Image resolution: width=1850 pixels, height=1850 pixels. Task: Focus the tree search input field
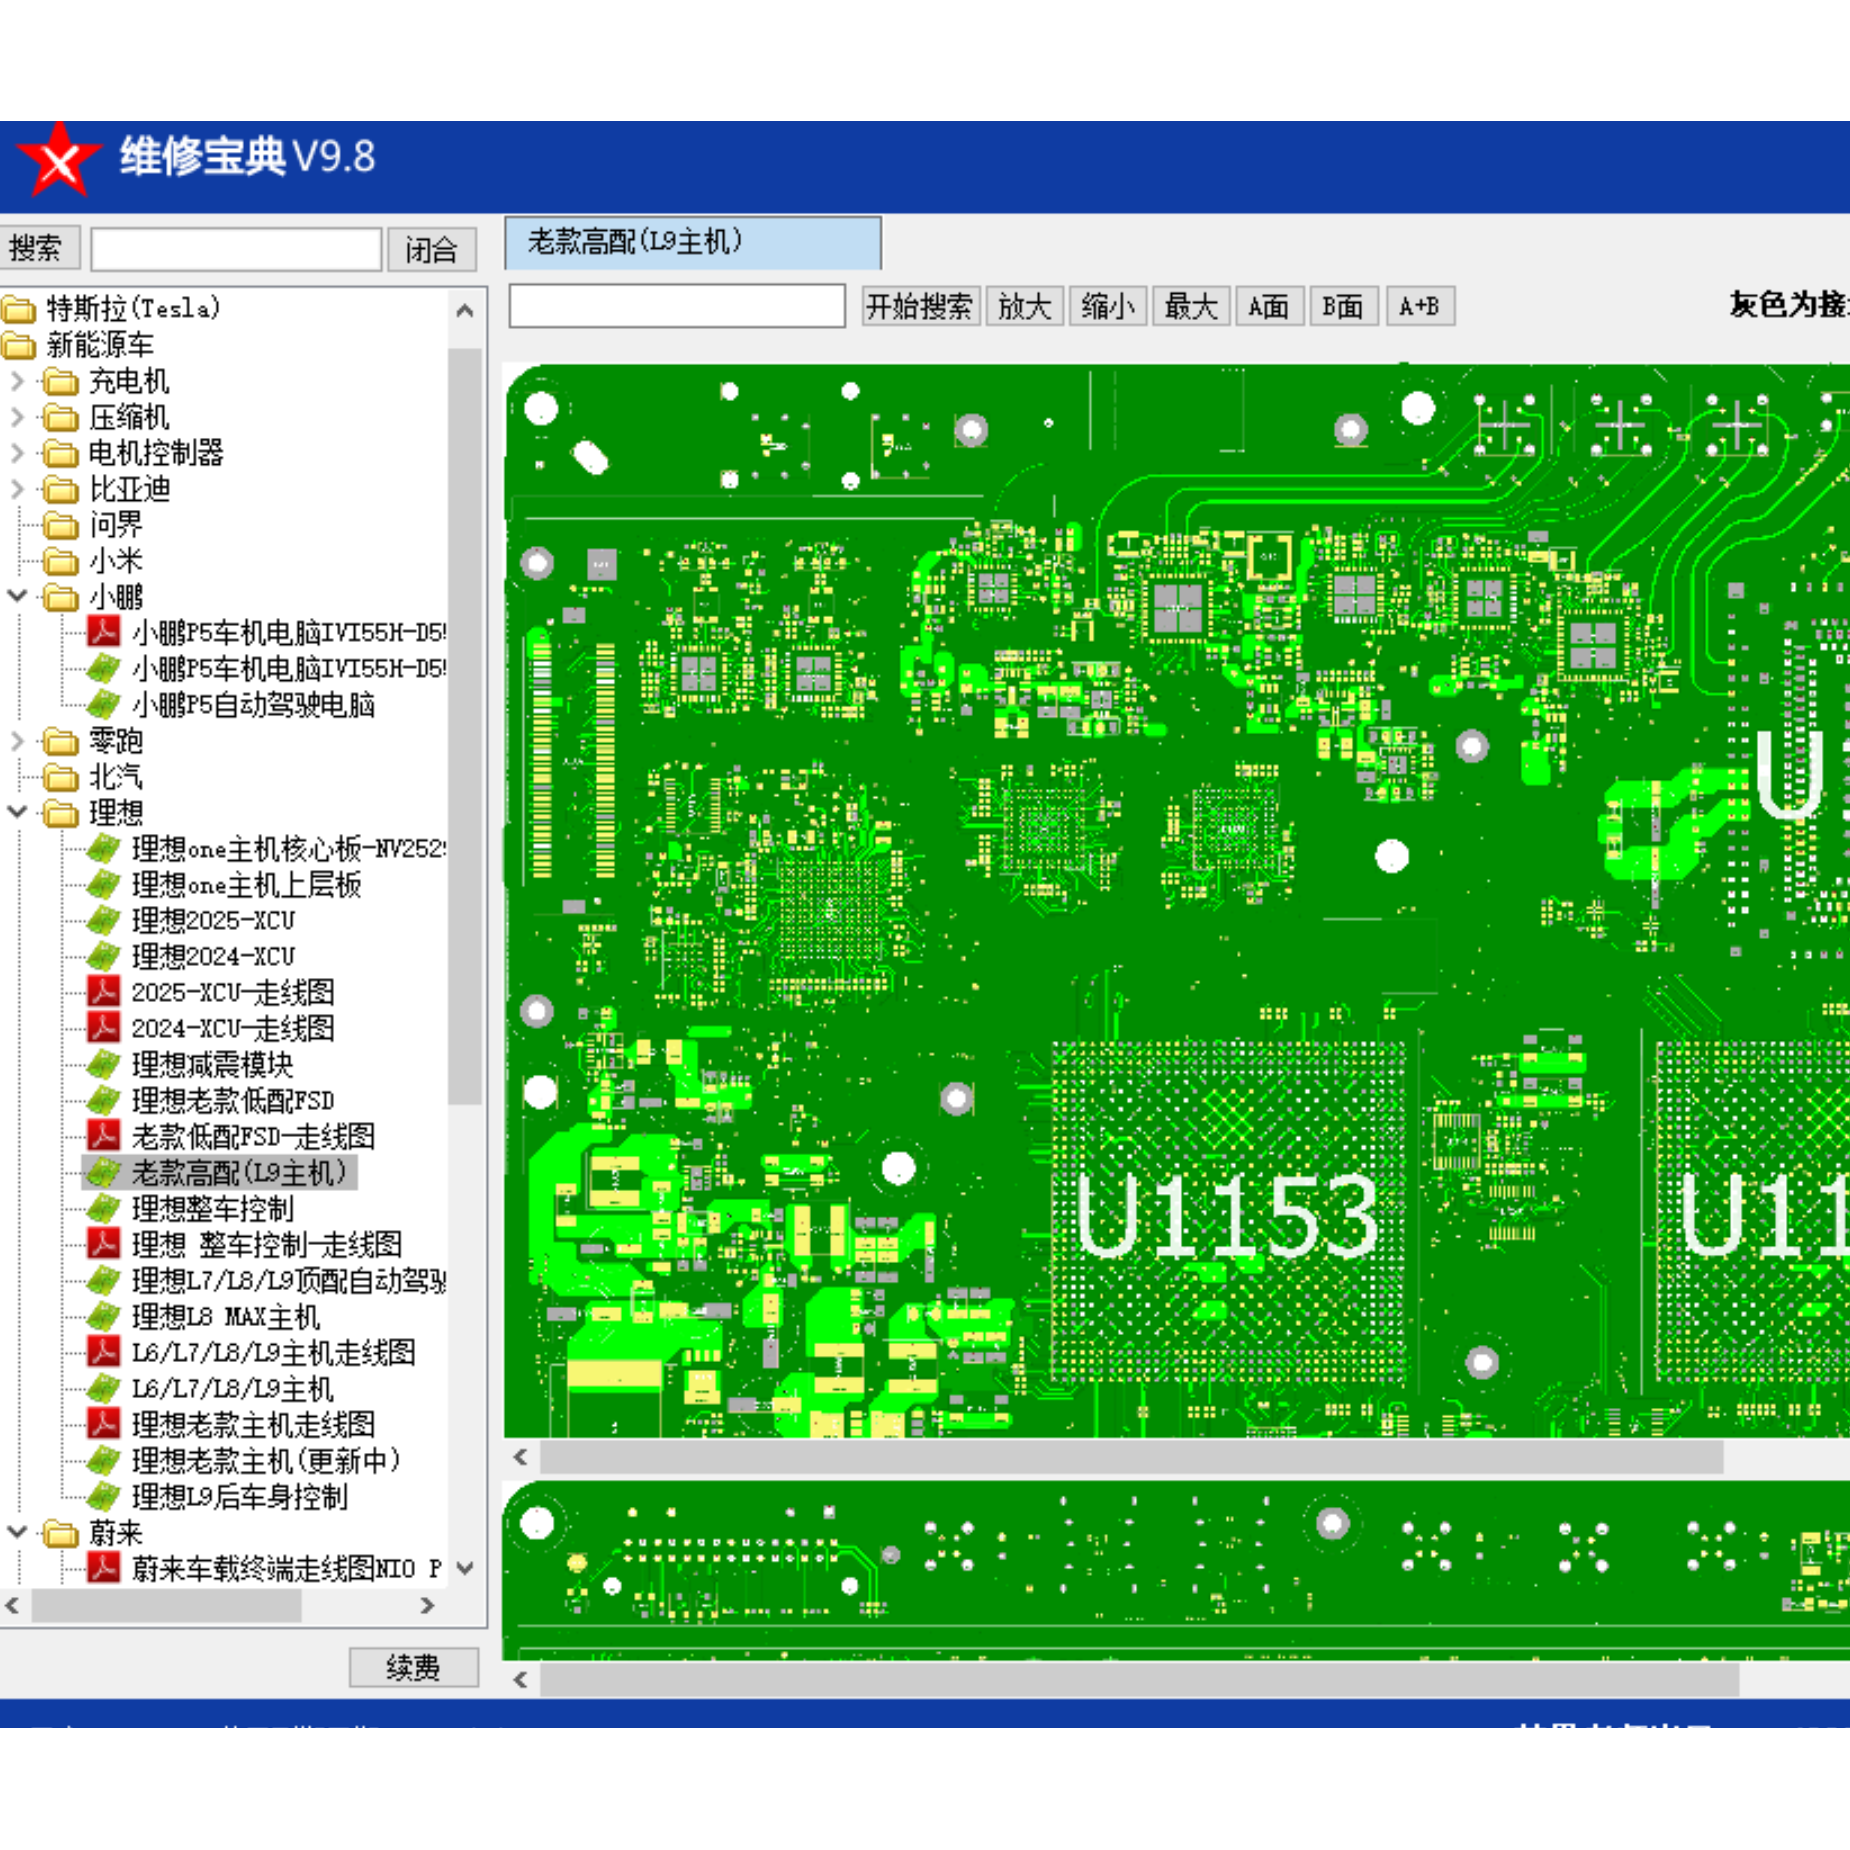pos(236,249)
